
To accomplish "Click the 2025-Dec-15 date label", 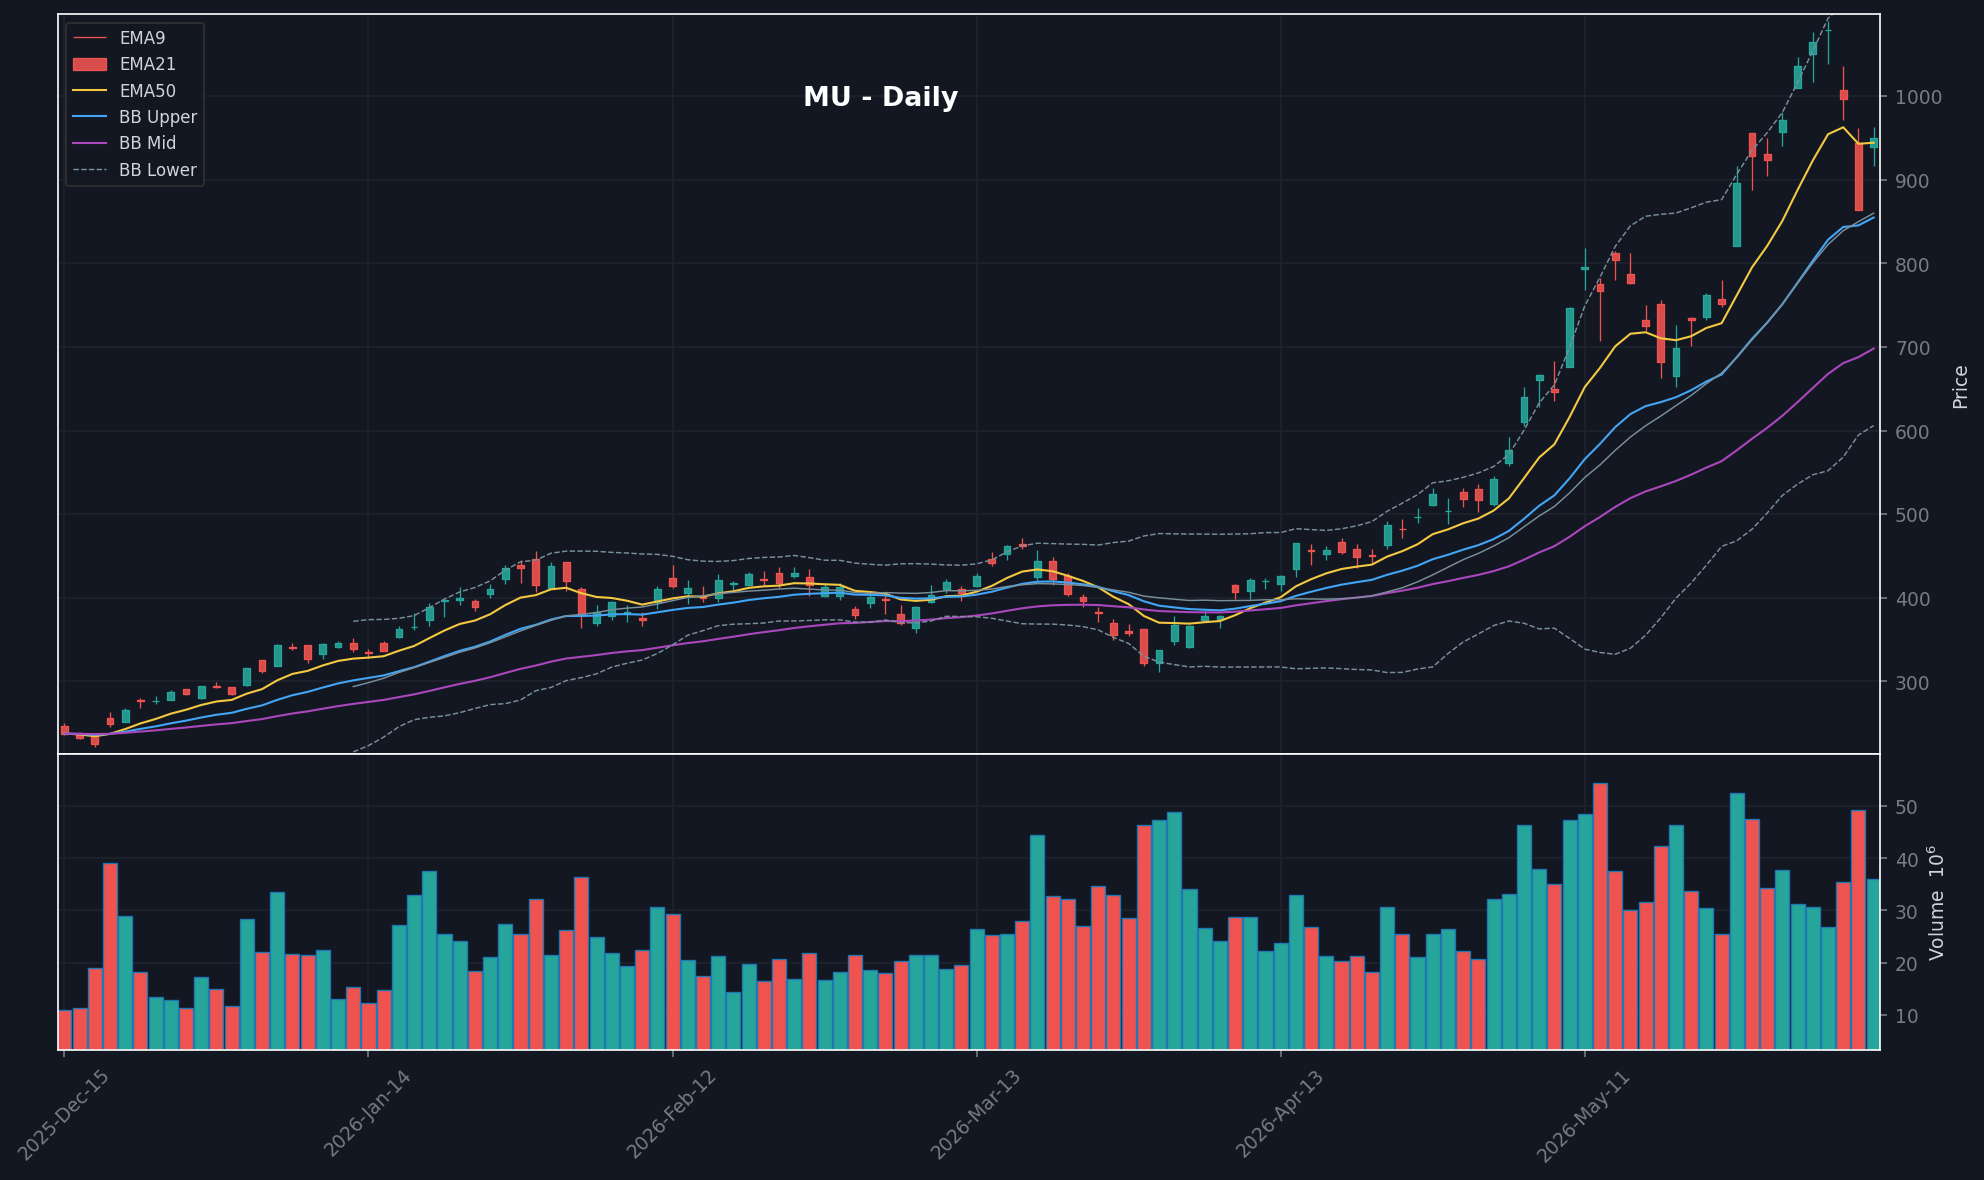I will coord(63,1115).
